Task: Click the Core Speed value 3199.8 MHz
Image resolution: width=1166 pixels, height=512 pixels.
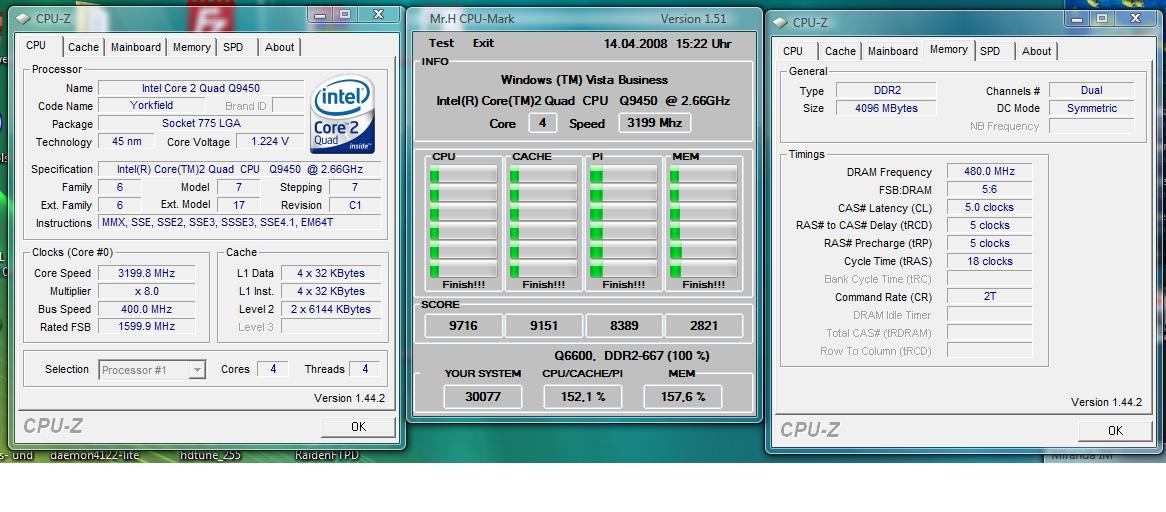Action: 146,273
